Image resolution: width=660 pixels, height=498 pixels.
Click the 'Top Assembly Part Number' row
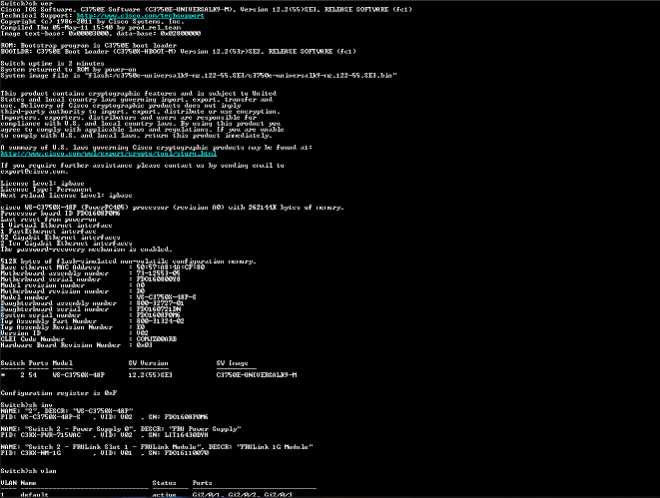pos(92,321)
